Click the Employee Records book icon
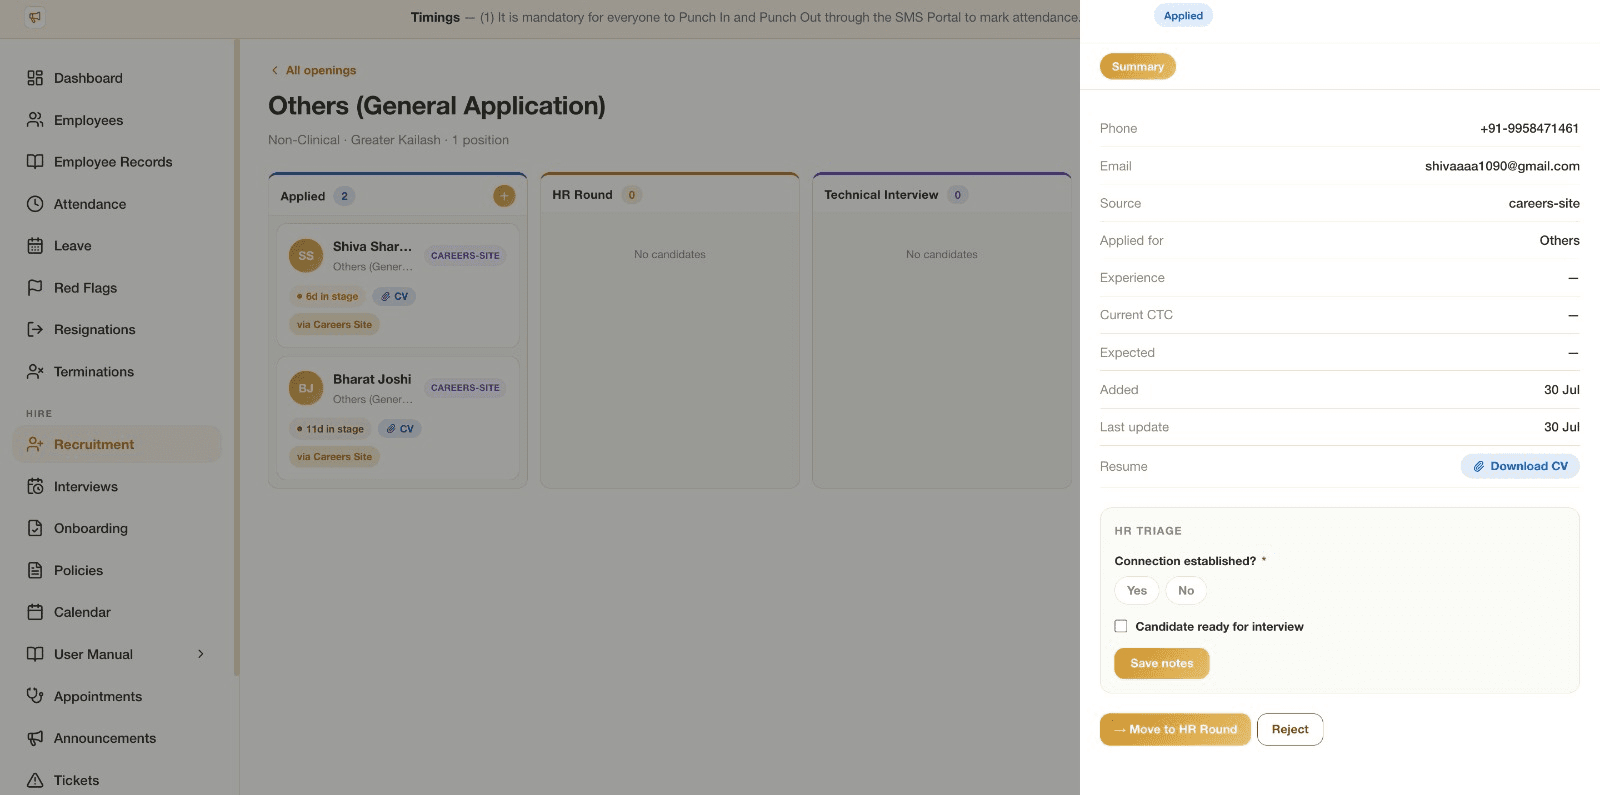Viewport: 1600px width, 795px height. 35,162
